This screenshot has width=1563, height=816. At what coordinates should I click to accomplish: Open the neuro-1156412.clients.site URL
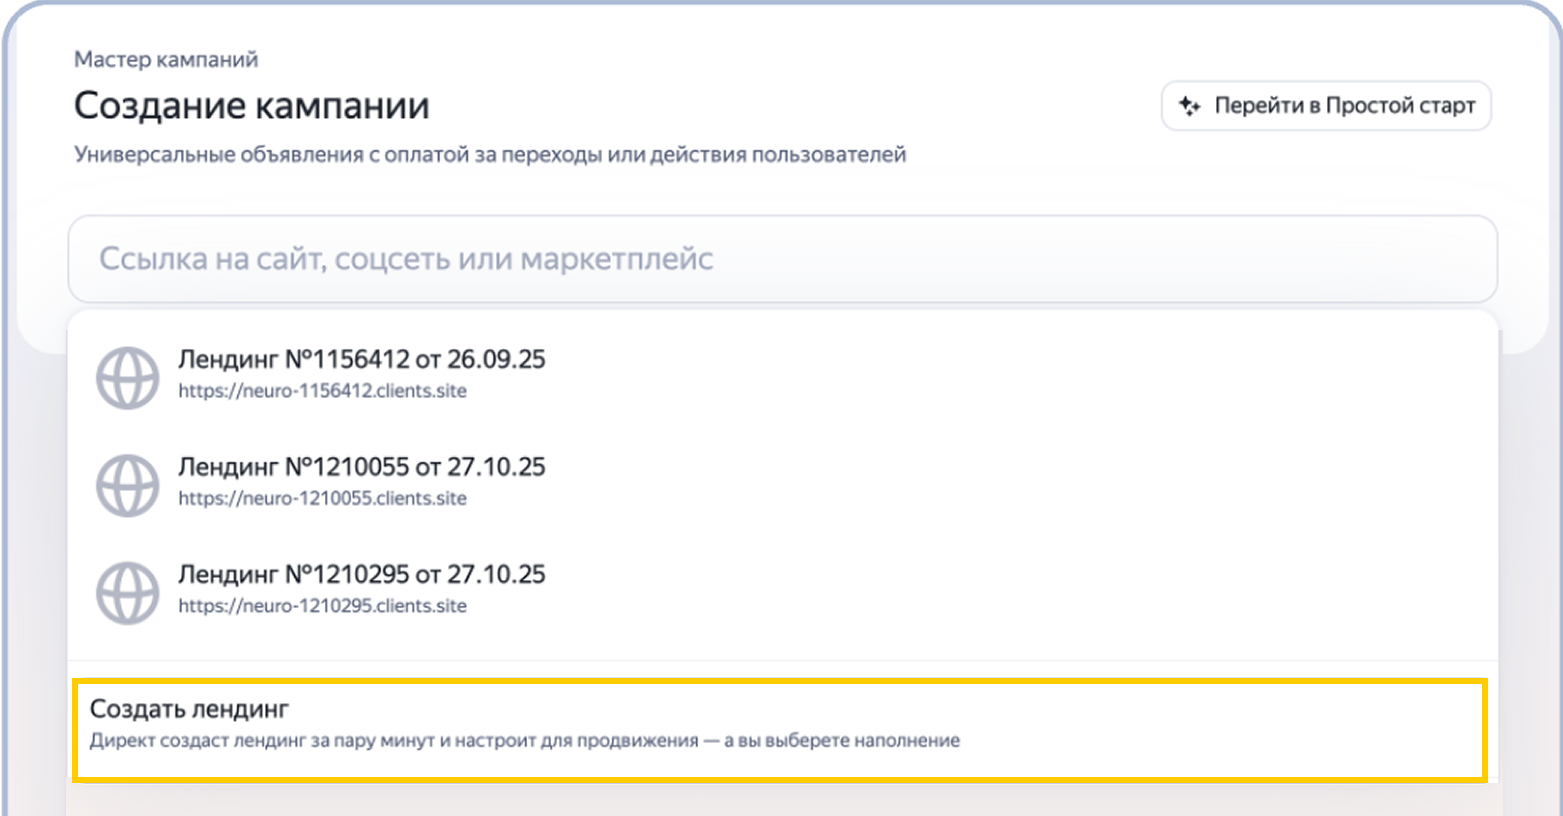click(x=322, y=391)
